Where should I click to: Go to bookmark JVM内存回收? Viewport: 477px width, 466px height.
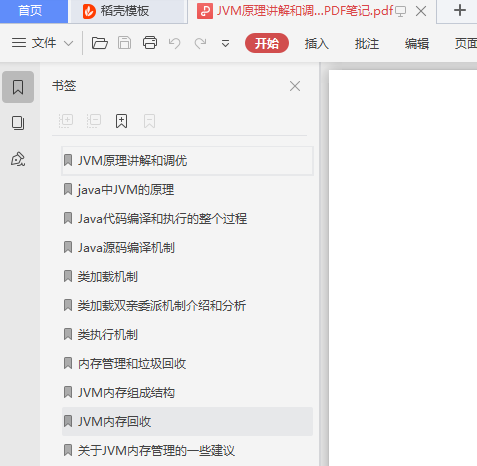187,422
